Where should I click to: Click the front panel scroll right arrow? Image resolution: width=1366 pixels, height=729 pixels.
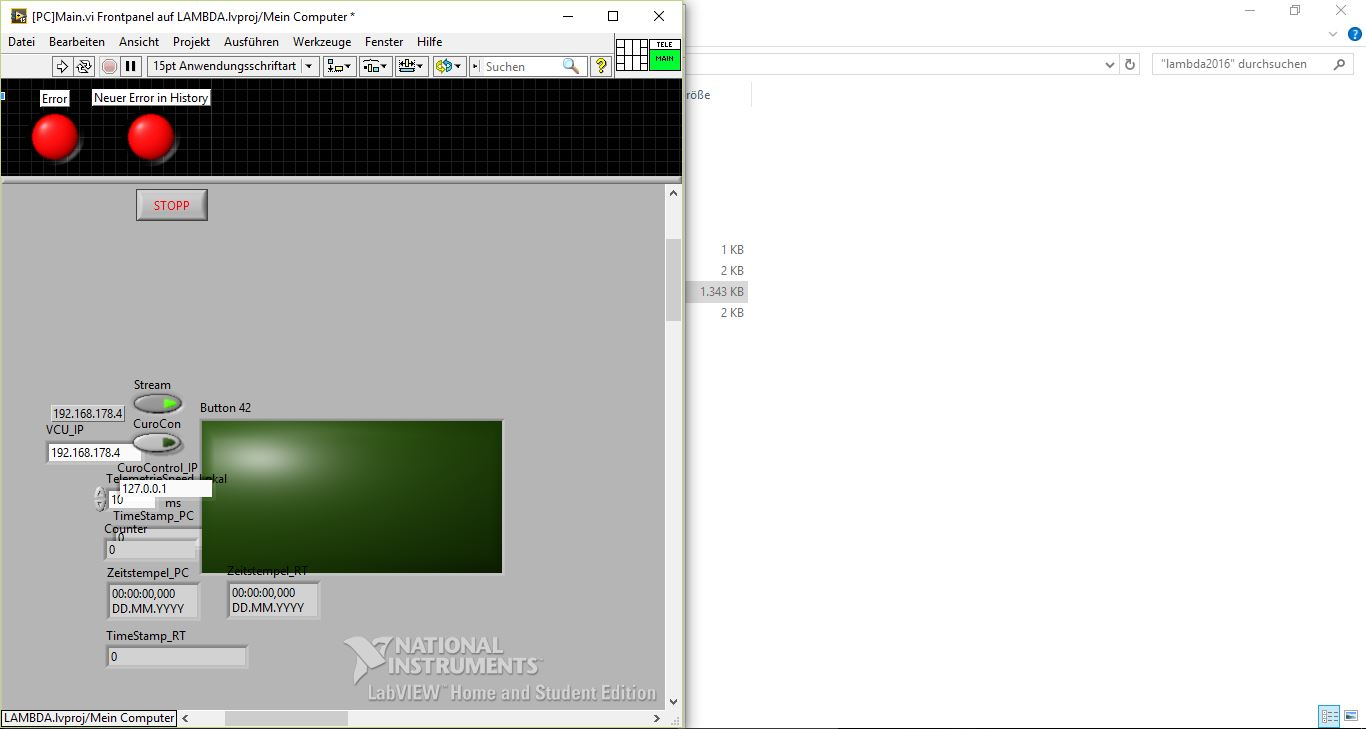pos(657,718)
